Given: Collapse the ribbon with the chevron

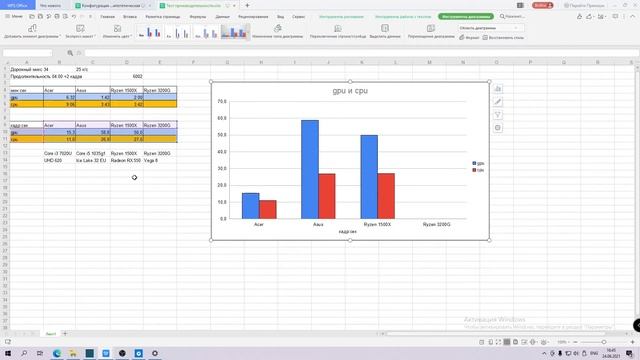Looking at the screenshot, I should (x=633, y=16).
